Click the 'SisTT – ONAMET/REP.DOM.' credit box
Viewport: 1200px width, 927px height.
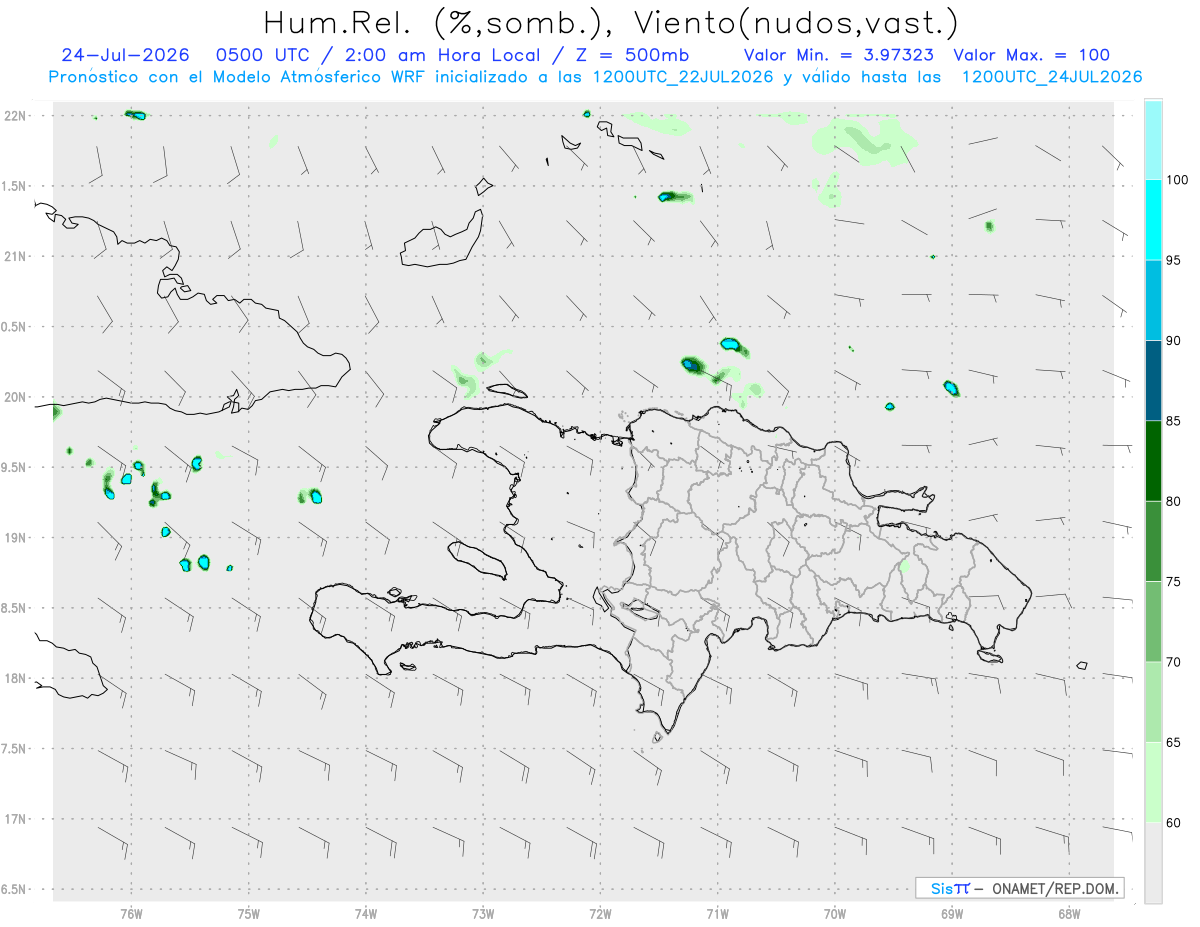1020,888
